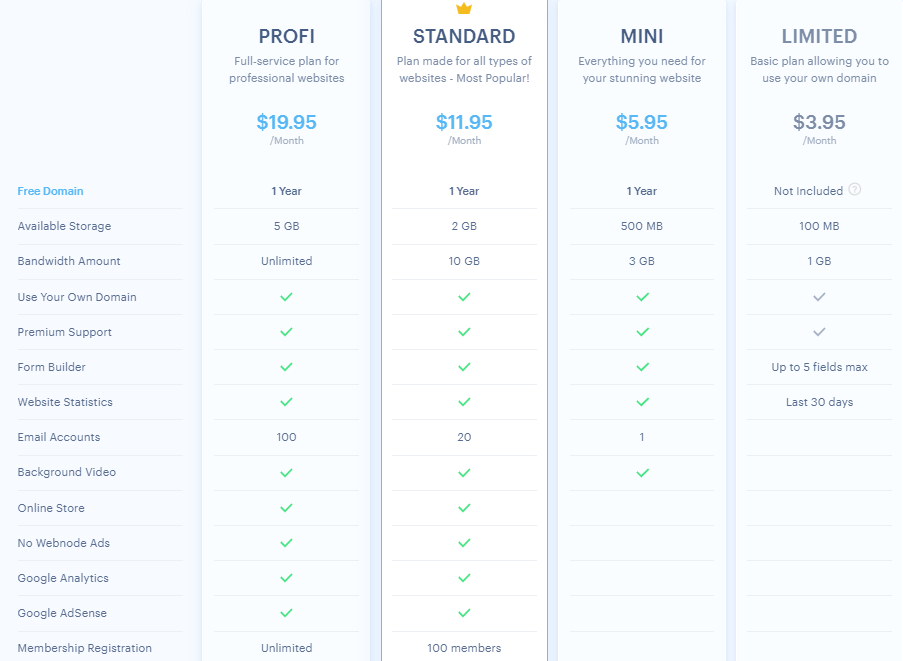Click LIMITED gray checkmark for Use Your Own Domain
Image resolution: width=903 pixels, height=661 pixels.
(820, 297)
